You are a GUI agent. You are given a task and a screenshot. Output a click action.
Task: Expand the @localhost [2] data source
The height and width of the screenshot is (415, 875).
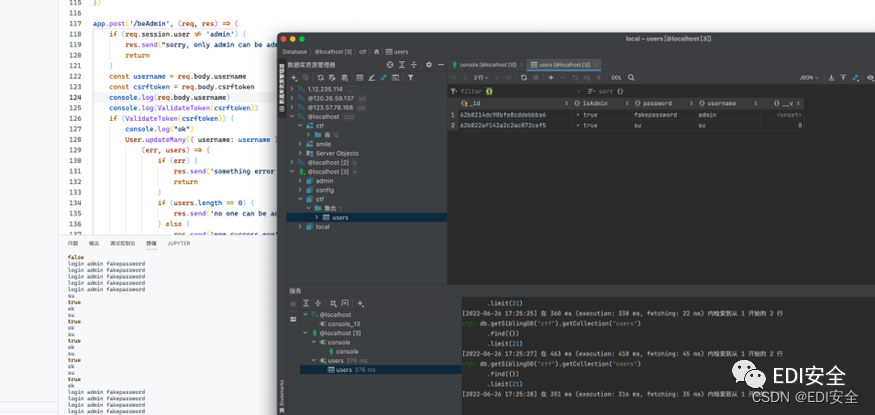tap(292, 162)
